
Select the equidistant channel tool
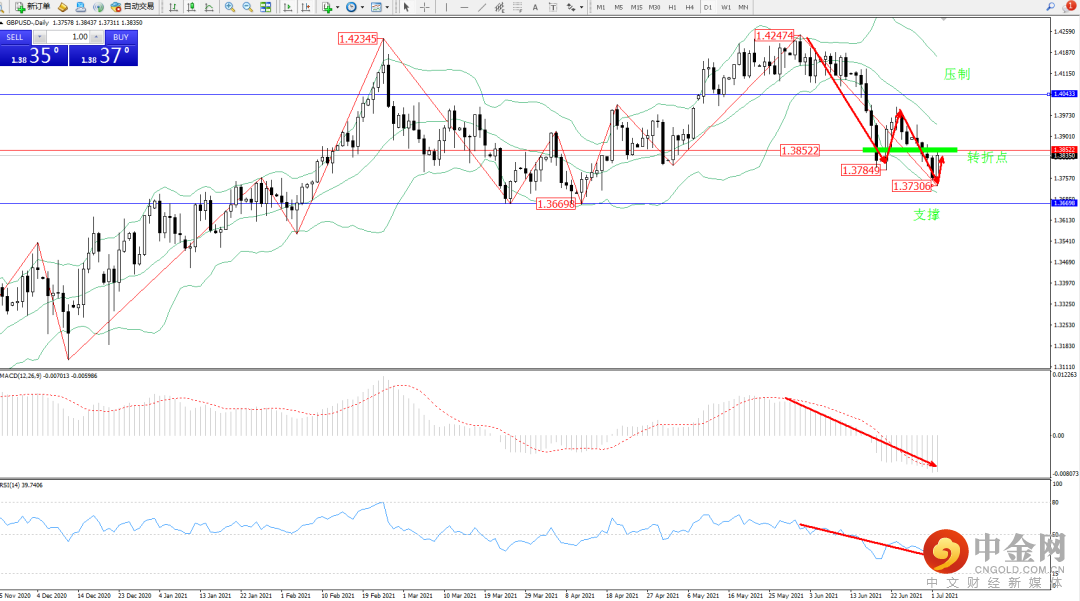pyautogui.click(x=499, y=7)
